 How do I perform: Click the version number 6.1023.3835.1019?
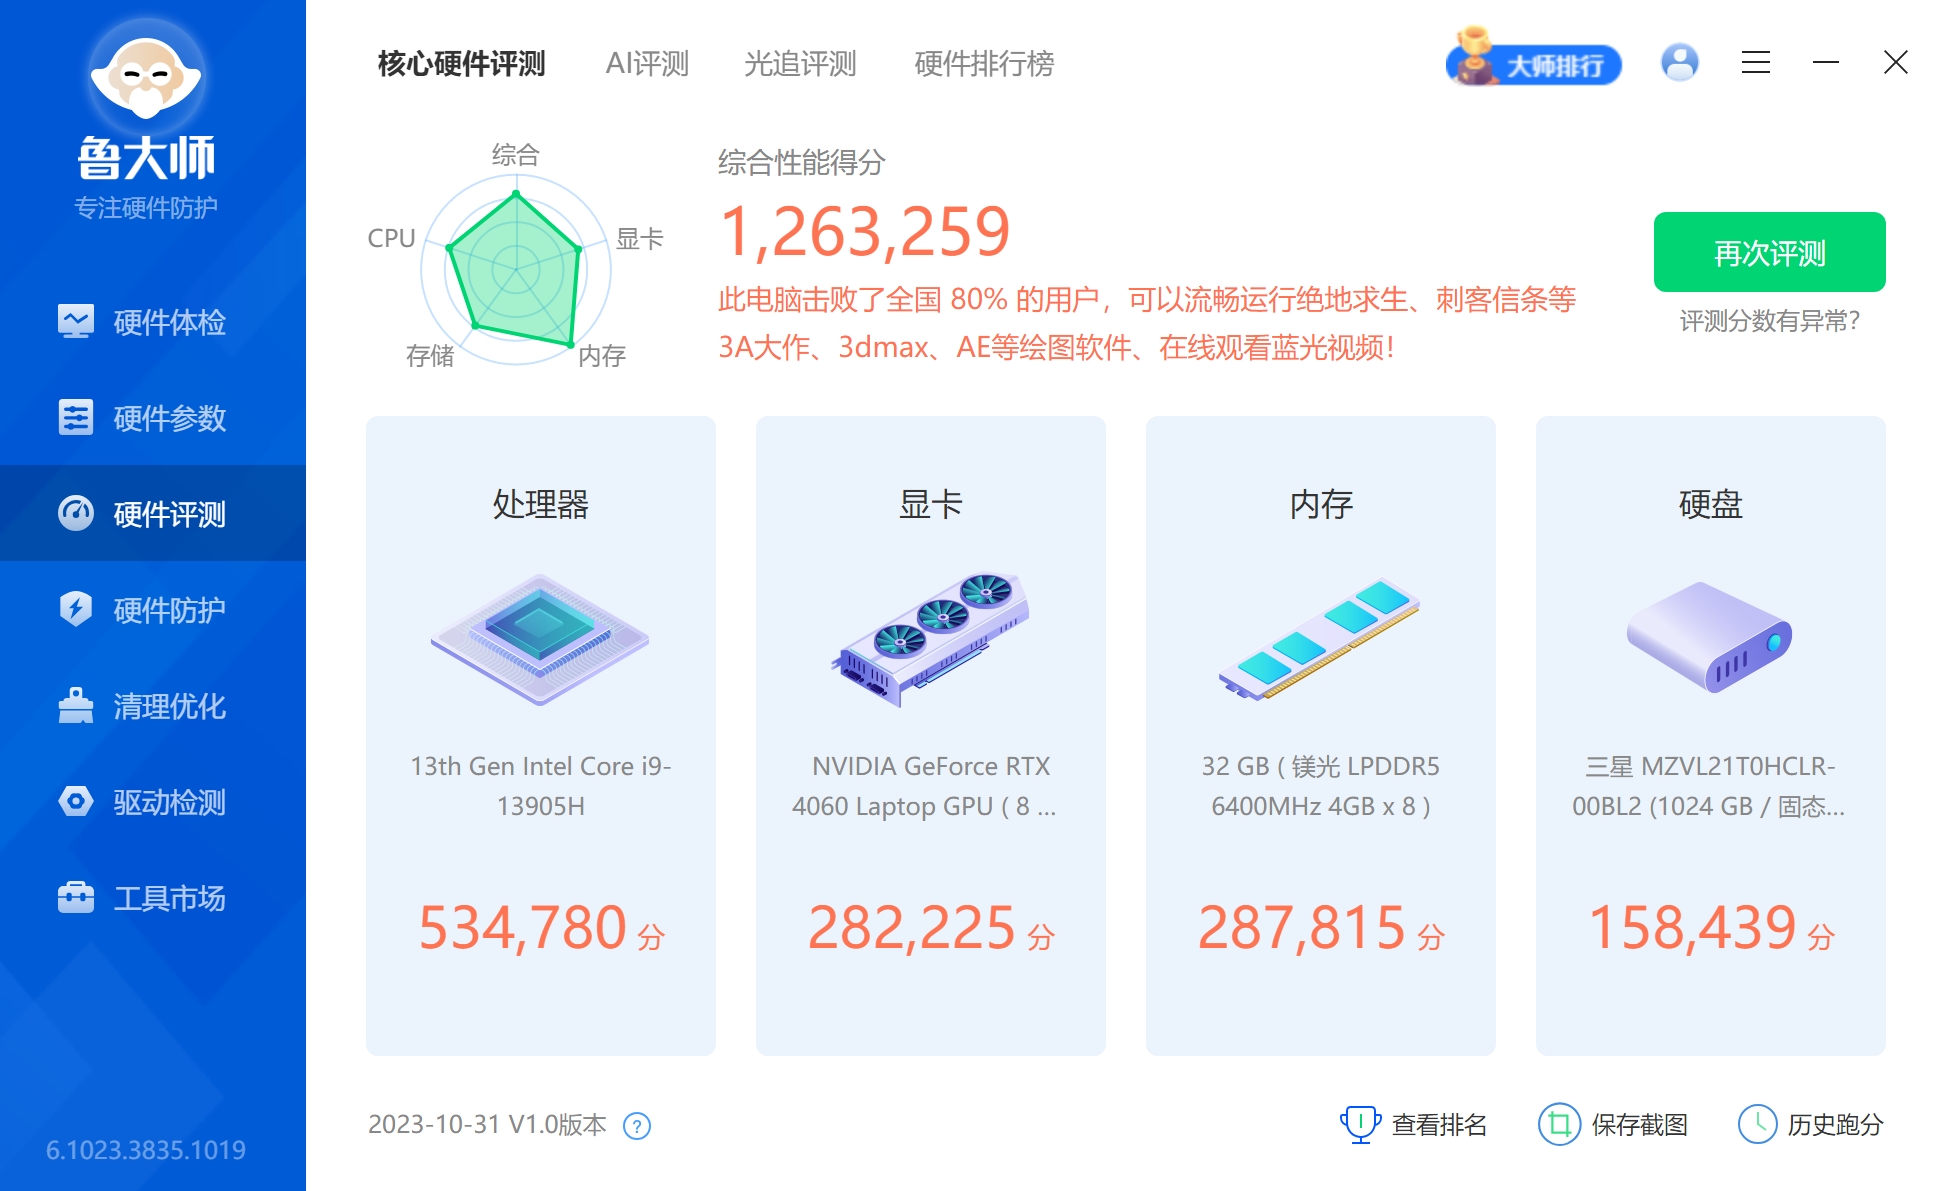(x=146, y=1150)
